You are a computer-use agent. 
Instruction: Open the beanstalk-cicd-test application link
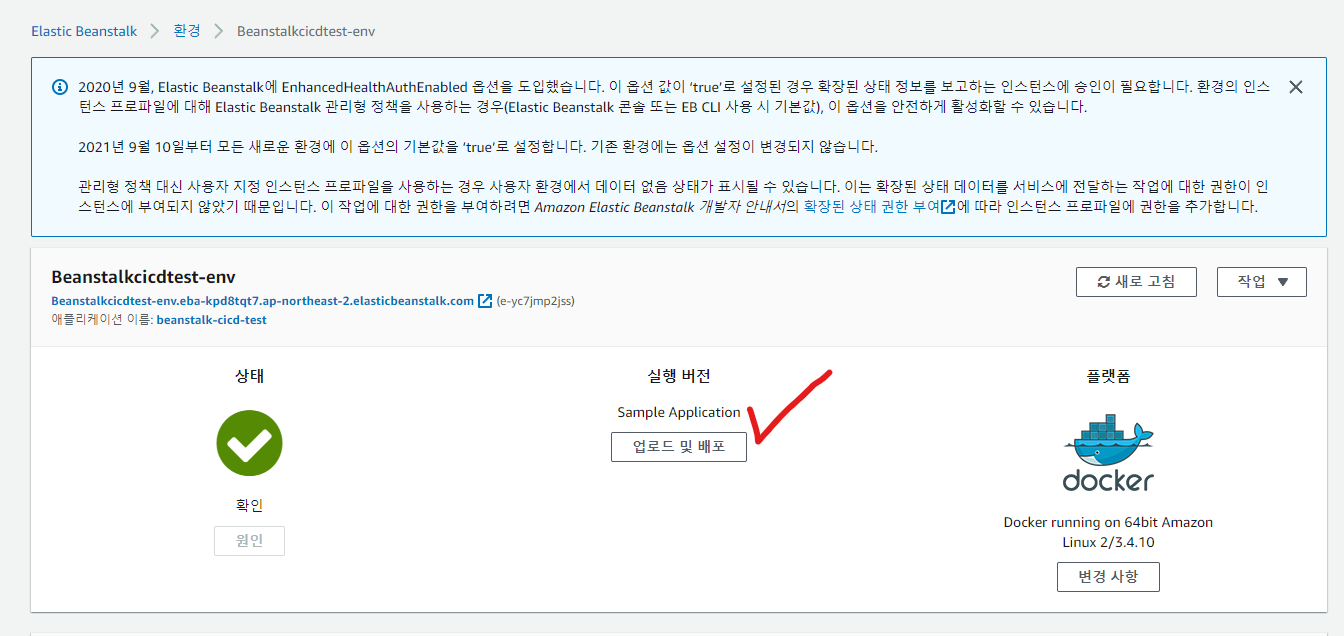211,320
